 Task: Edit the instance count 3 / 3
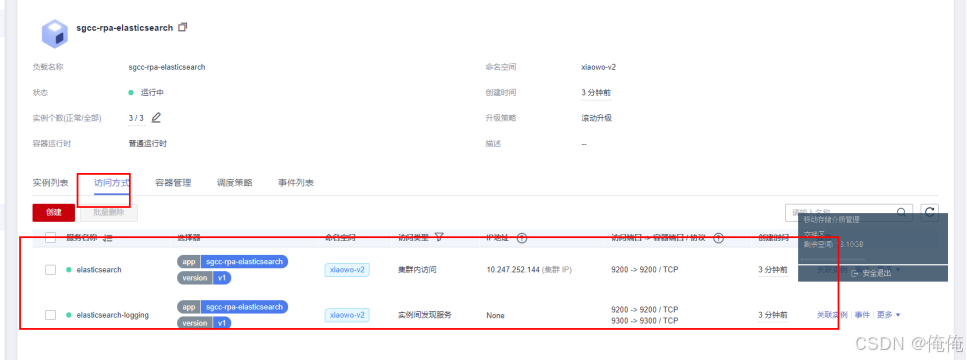156,117
